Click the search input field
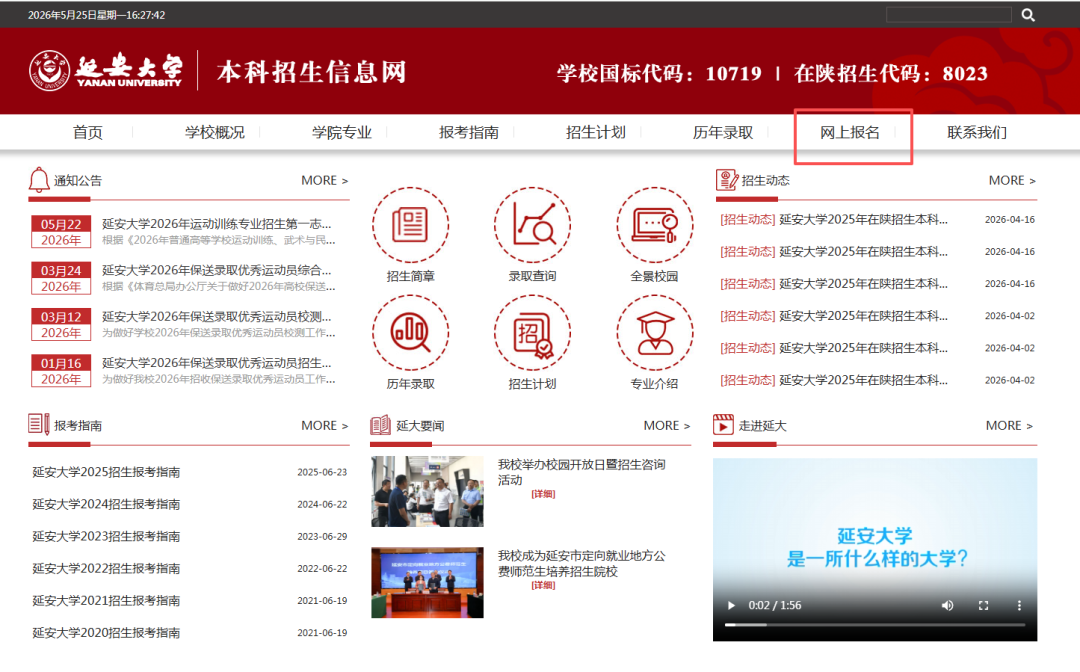This screenshot has width=1080, height=672. pyautogui.click(x=948, y=15)
